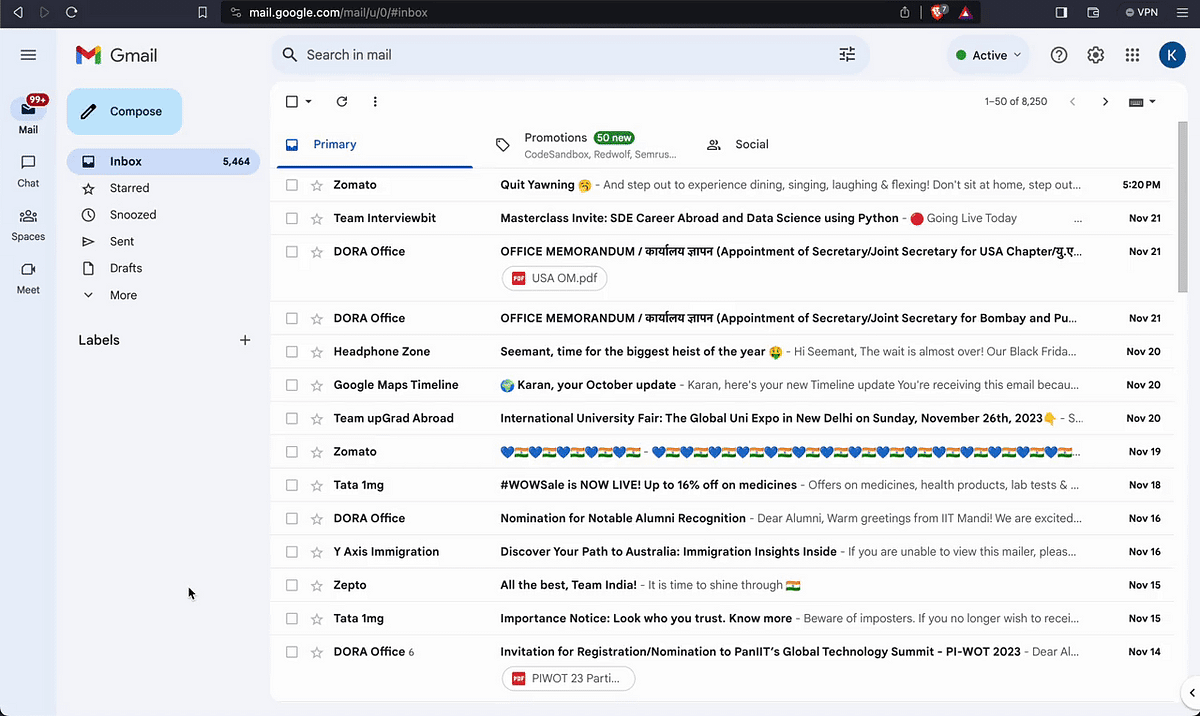The height and width of the screenshot is (716, 1200).
Task: Check the Headphone Zone email
Action: click(292, 352)
